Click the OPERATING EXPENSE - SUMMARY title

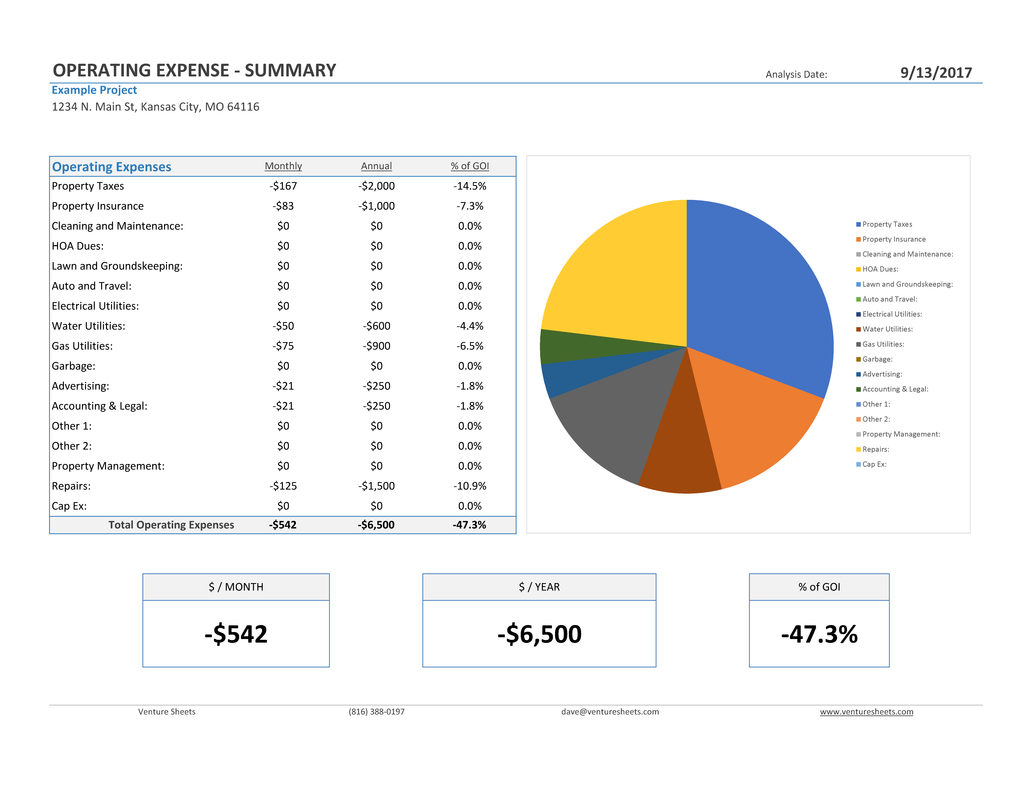click(195, 71)
